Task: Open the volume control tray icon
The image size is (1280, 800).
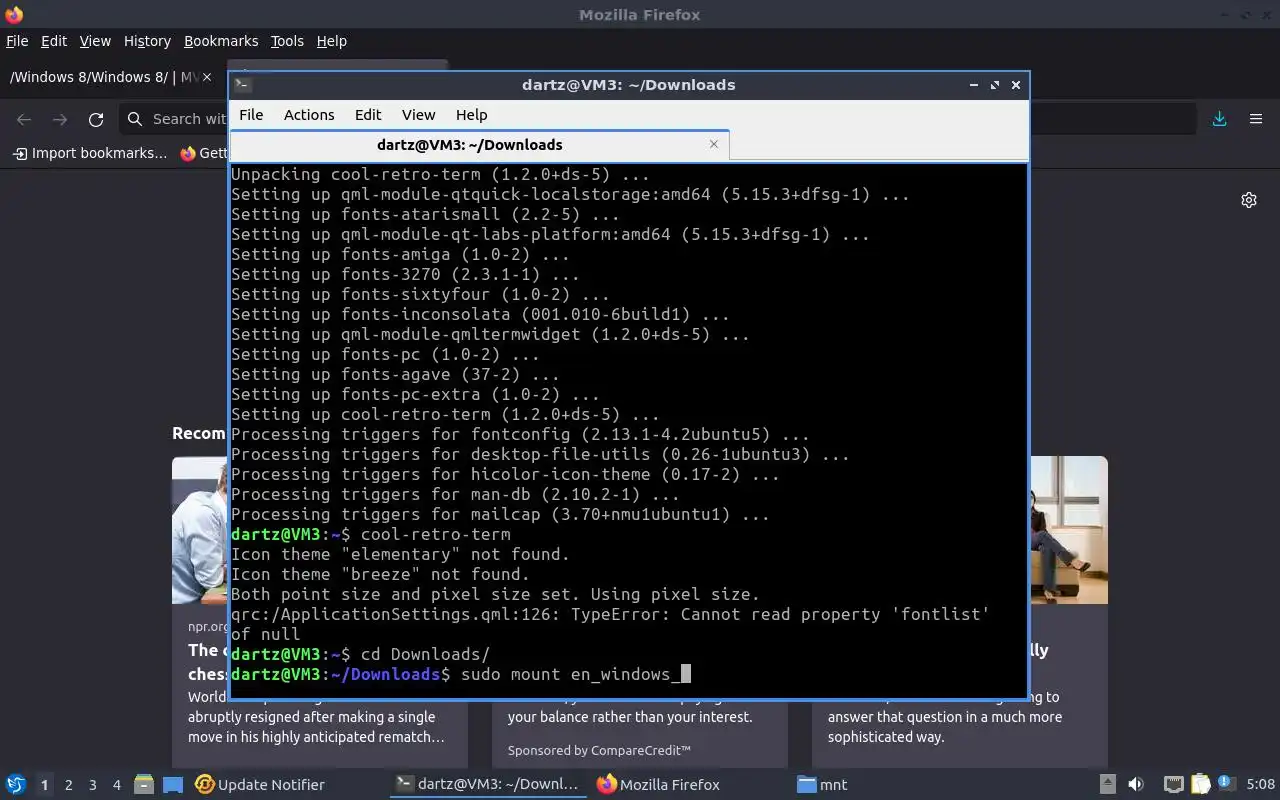Action: (x=1136, y=785)
